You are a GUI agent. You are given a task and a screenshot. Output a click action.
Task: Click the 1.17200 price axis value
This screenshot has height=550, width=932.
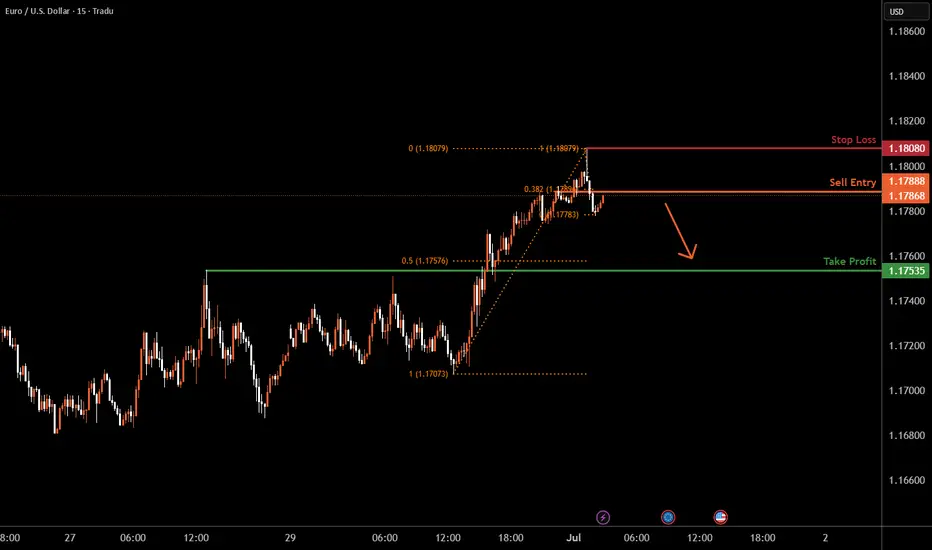906,346
